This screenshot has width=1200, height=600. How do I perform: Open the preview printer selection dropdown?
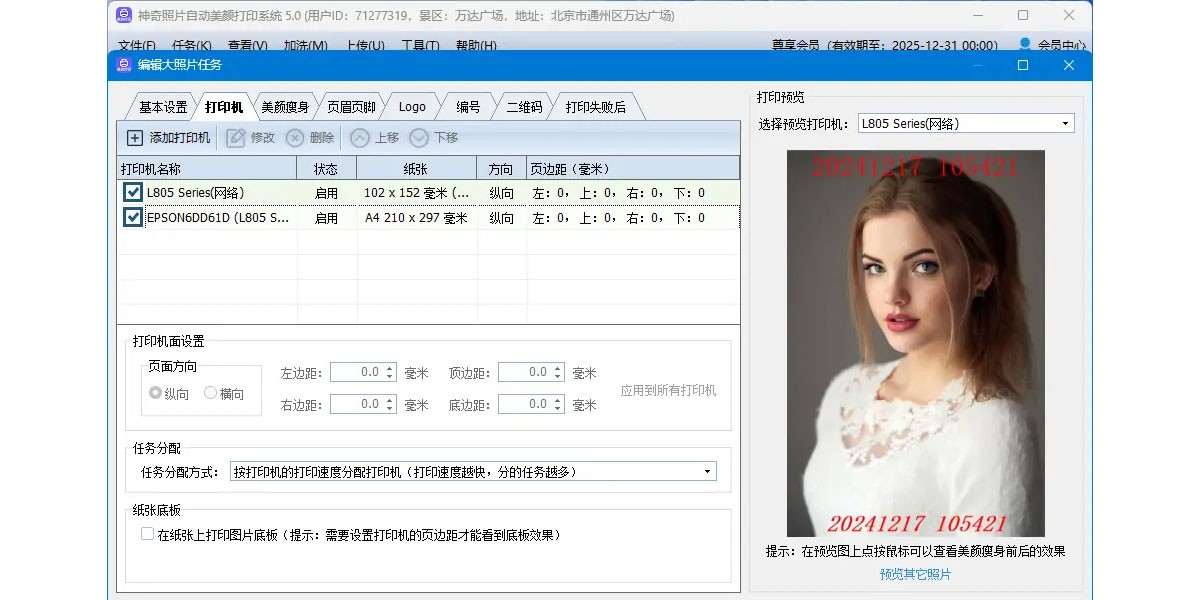click(1066, 124)
